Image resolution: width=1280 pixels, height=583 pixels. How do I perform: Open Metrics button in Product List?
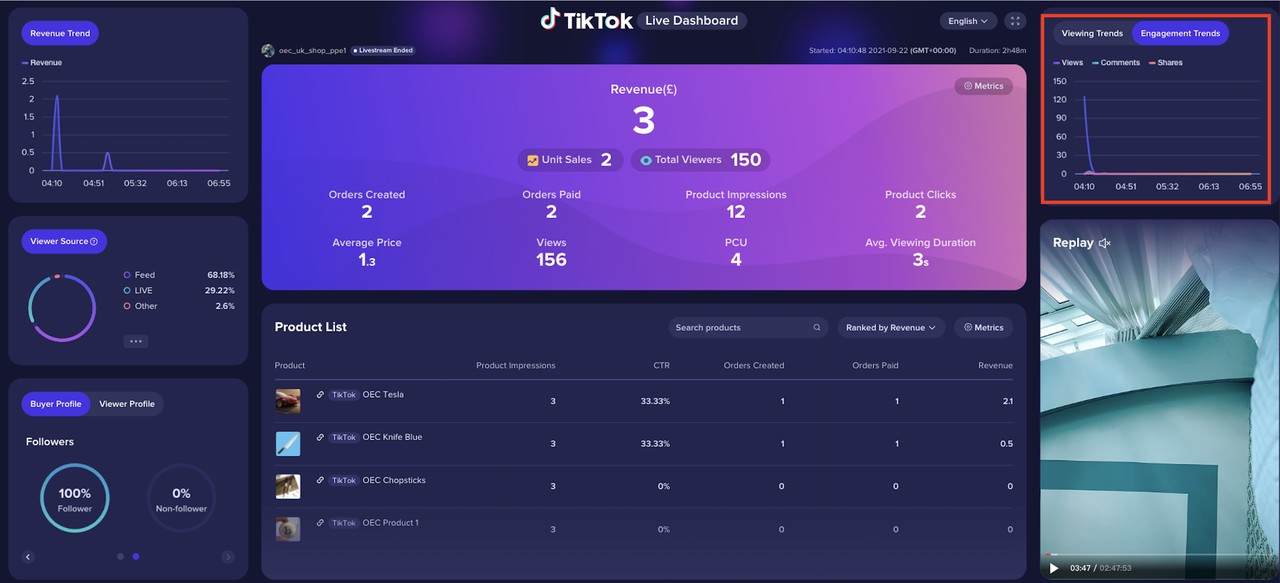point(983,328)
